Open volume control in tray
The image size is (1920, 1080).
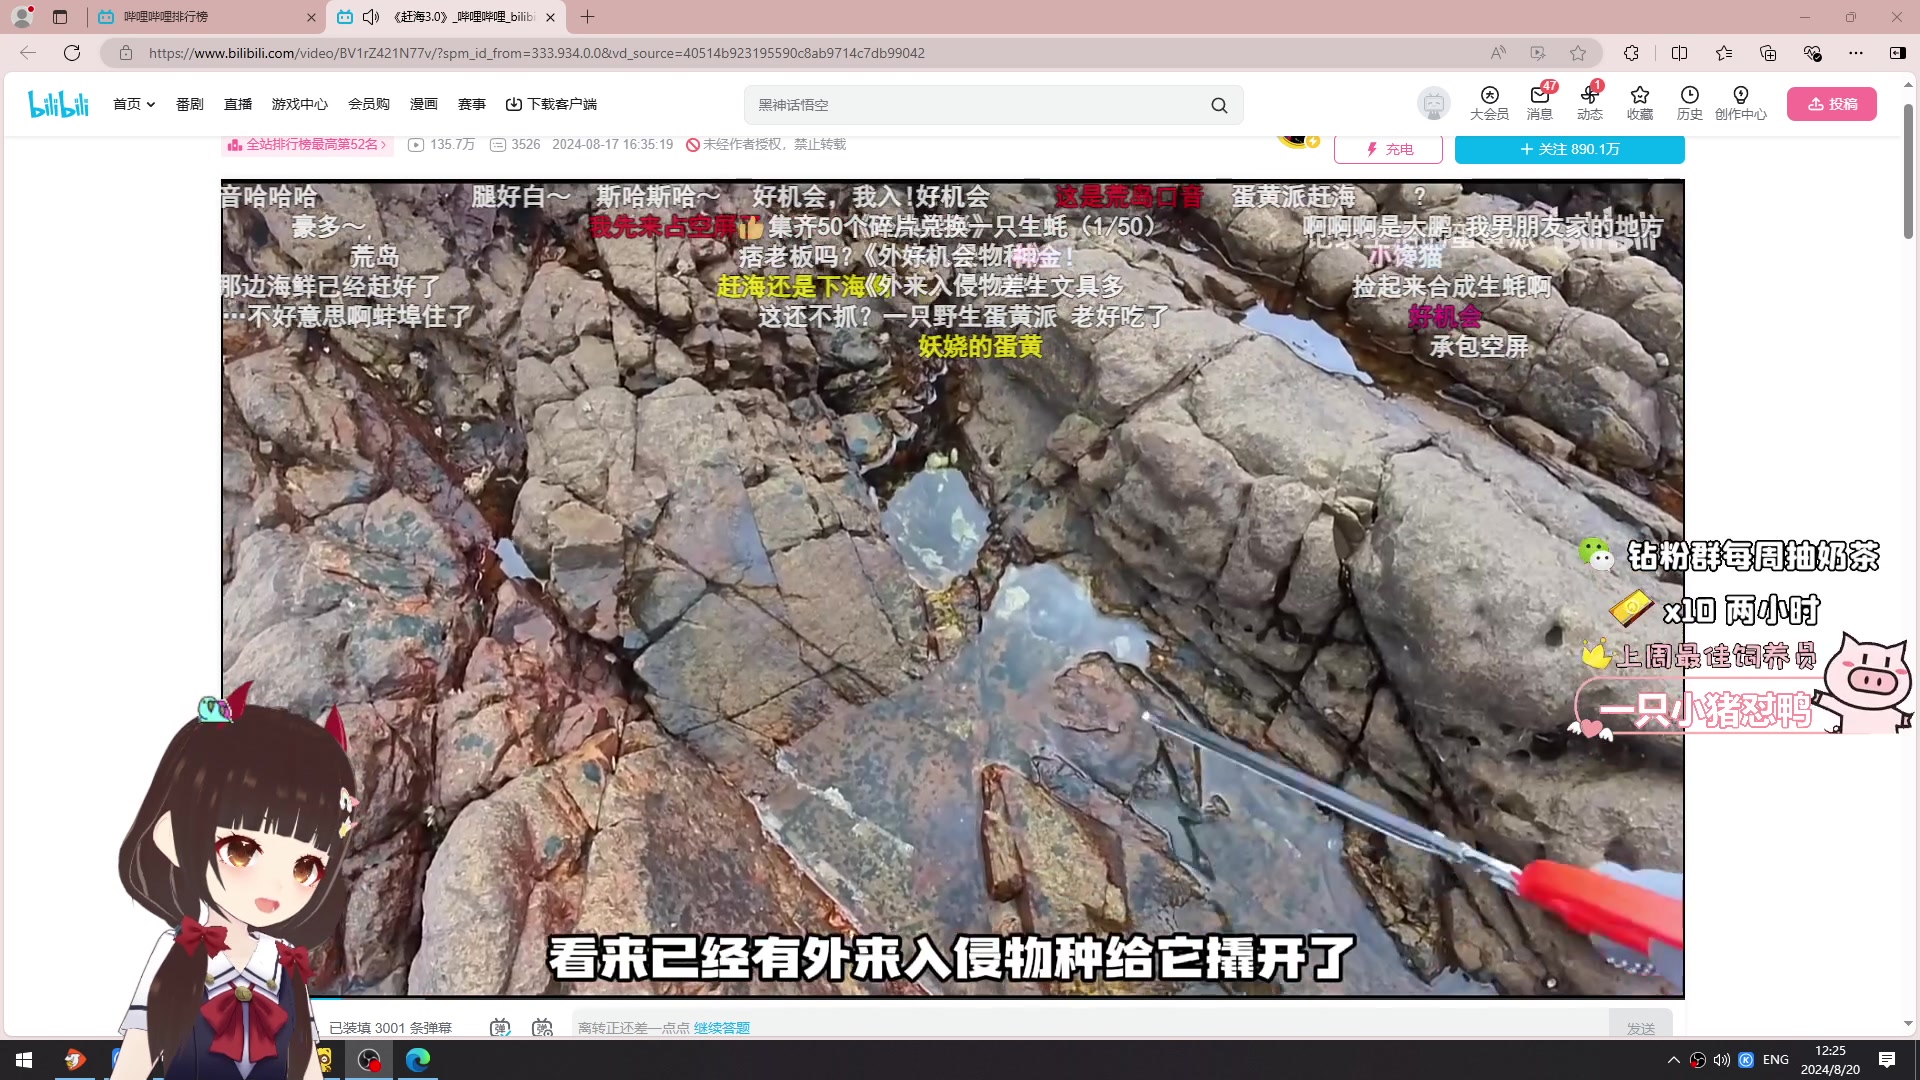pos(1721,1060)
